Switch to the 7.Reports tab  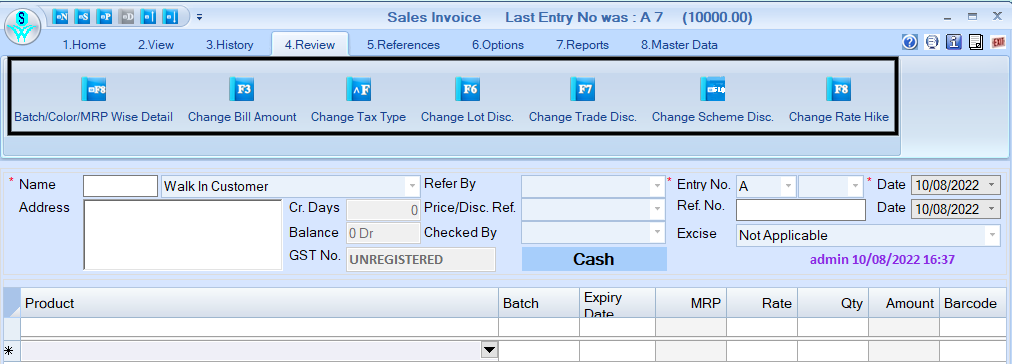click(x=583, y=45)
